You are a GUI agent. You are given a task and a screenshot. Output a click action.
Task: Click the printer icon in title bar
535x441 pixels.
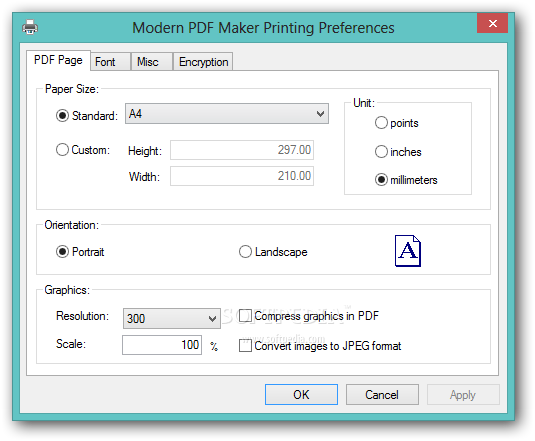click(30, 27)
